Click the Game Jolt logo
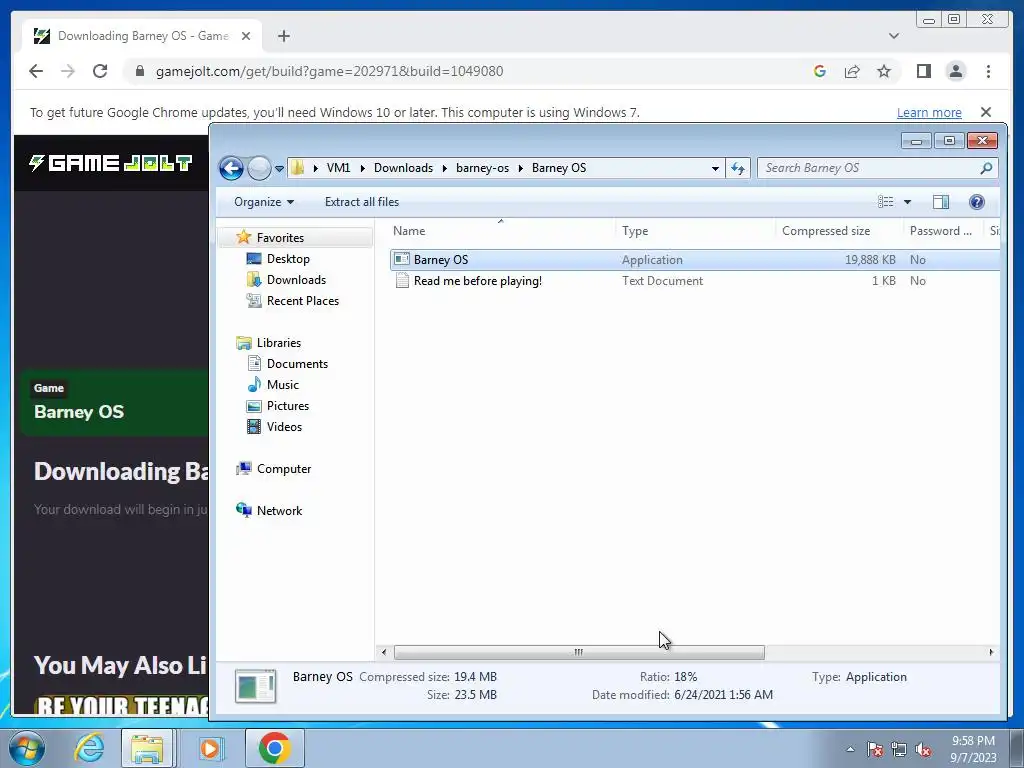Viewport: 1024px width, 768px height. pos(110,163)
